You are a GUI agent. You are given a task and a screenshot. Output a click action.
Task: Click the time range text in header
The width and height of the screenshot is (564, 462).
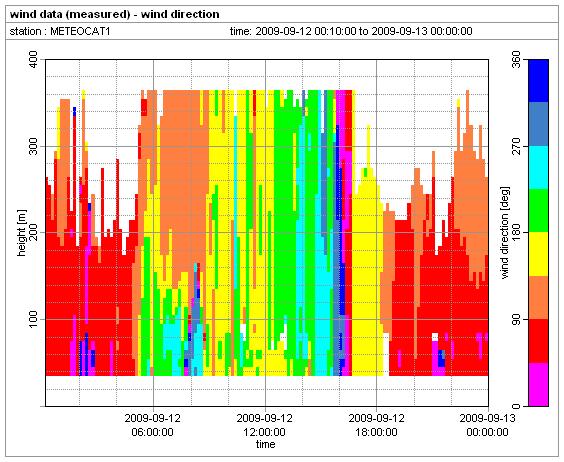point(351,31)
